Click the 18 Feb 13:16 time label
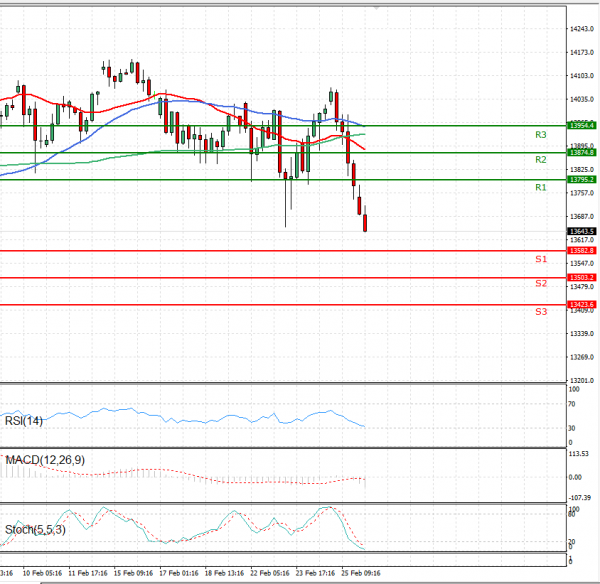Image resolution: width=600 pixels, height=584 pixels. [224, 573]
